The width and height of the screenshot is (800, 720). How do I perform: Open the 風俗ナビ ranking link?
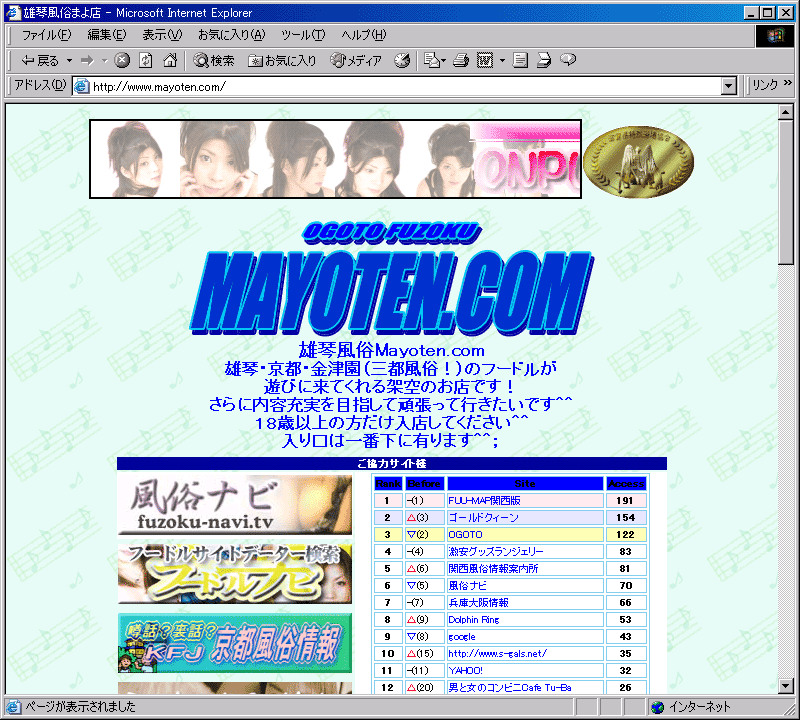[x=467, y=585]
